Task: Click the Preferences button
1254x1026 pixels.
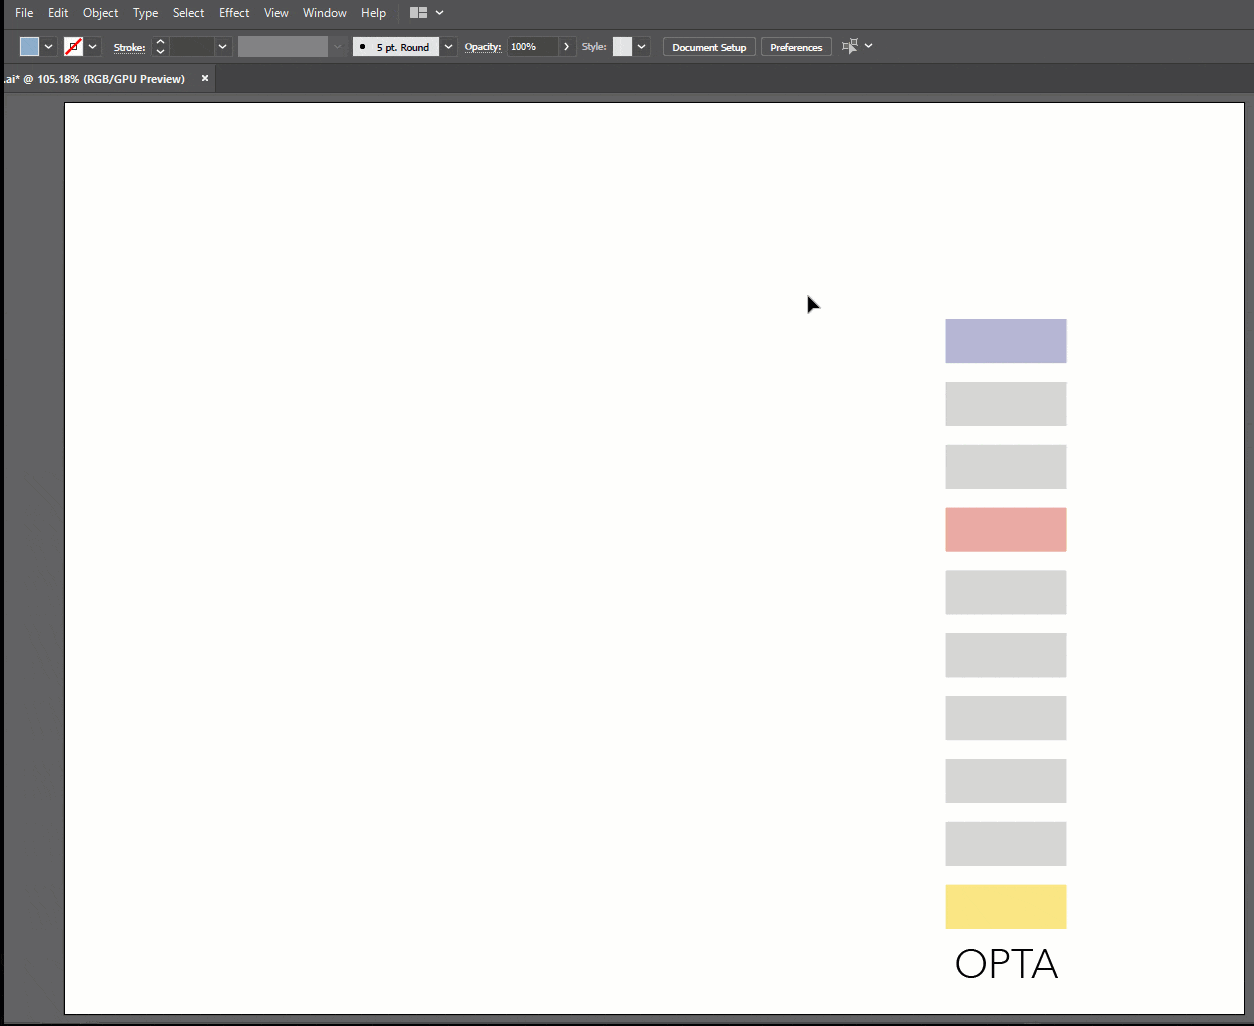Action: pos(796,47)
